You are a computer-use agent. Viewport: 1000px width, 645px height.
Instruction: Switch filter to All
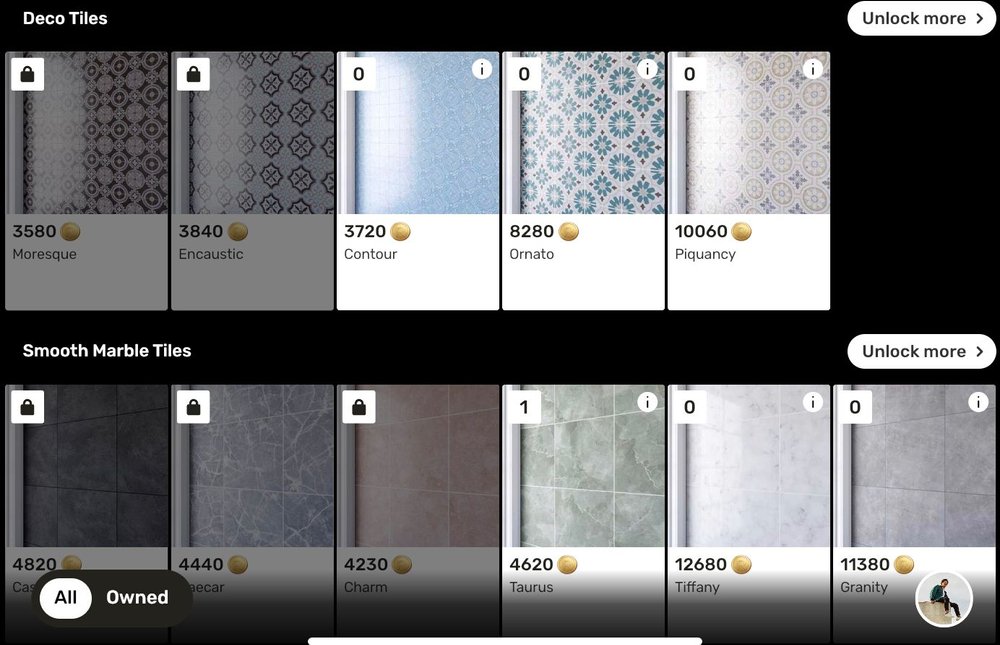click(66, 598)
